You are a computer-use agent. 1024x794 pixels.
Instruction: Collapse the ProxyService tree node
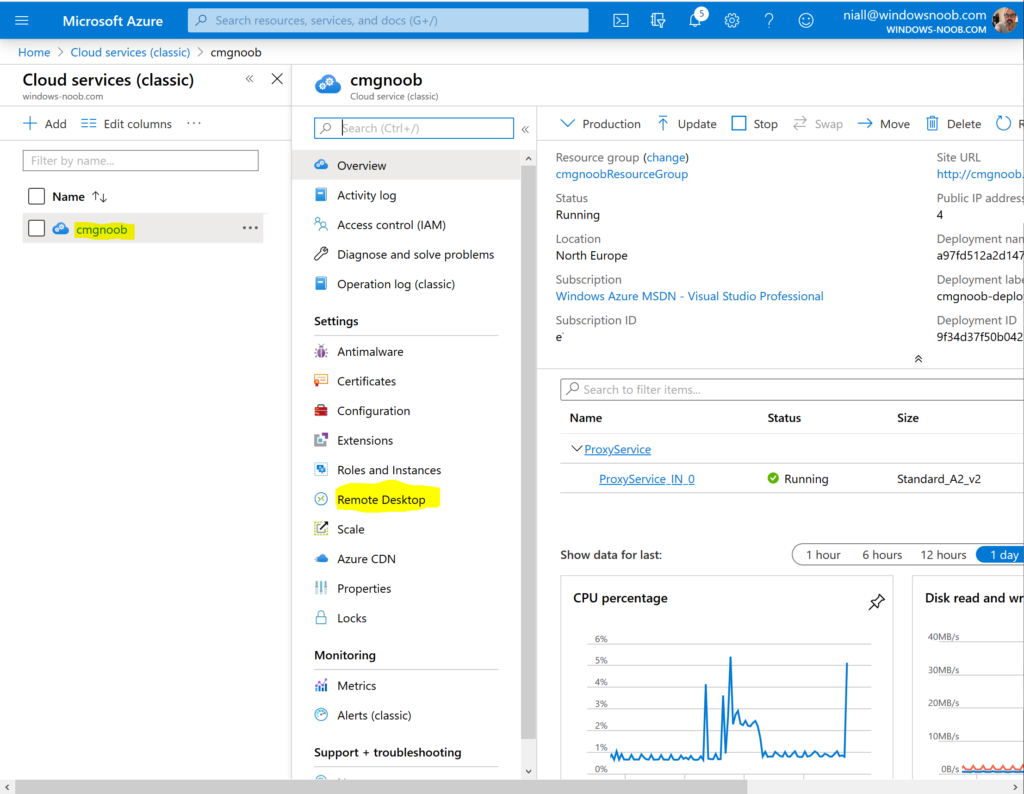[576, 450]
